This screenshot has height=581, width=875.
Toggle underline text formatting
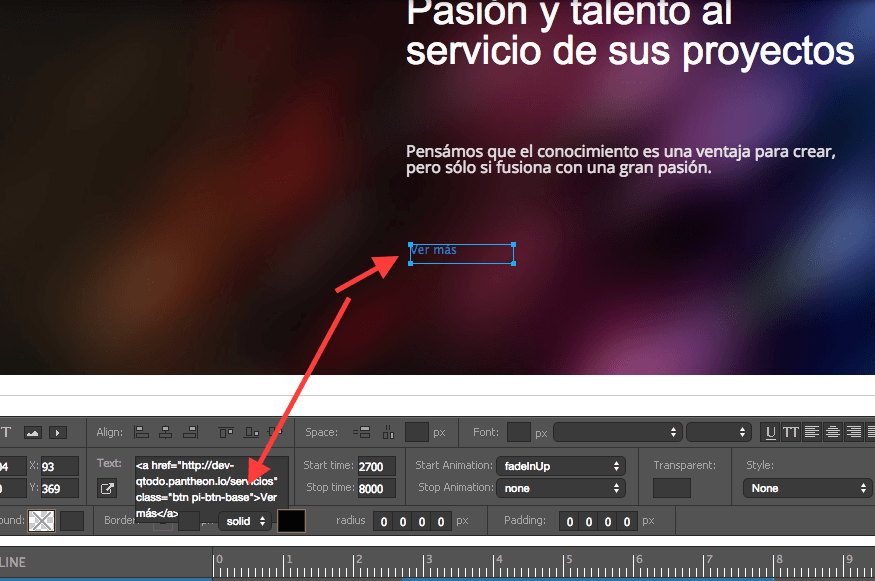tap(770, 433)
